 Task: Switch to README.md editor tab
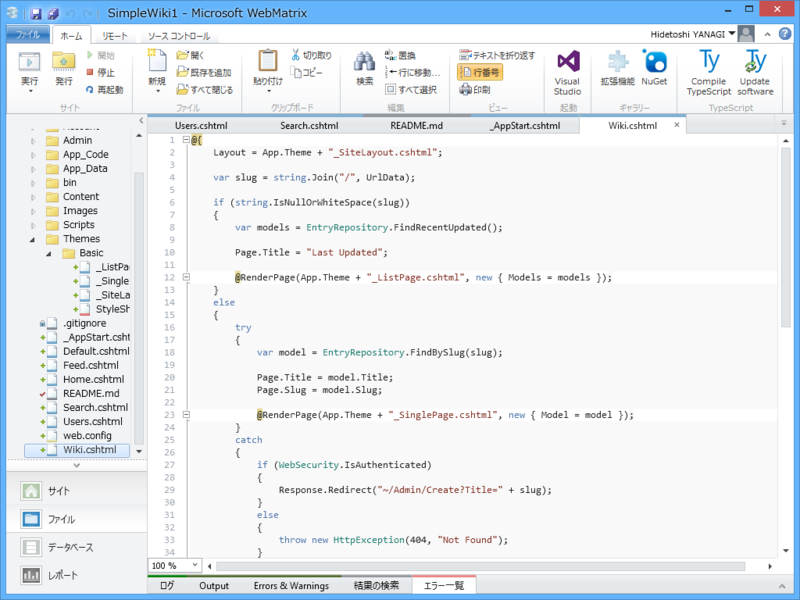coord(416,126)
